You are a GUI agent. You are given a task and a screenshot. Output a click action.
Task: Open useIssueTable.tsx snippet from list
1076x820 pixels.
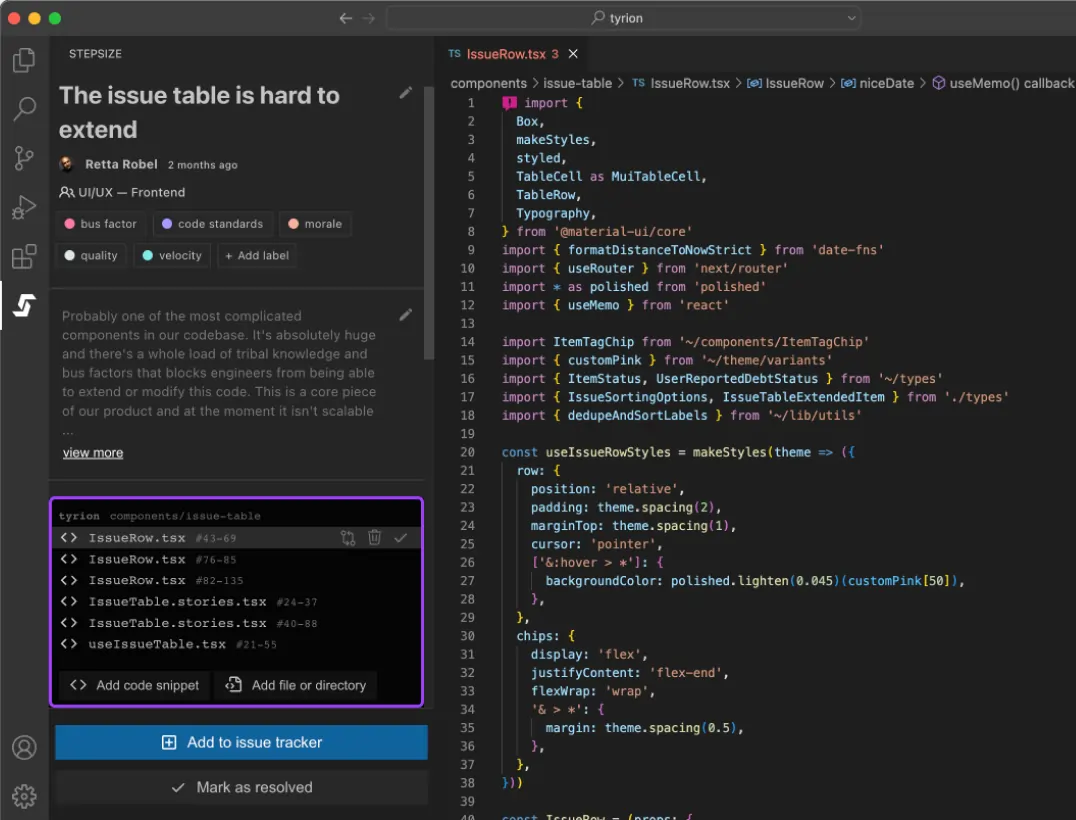(x=157, y=644)
